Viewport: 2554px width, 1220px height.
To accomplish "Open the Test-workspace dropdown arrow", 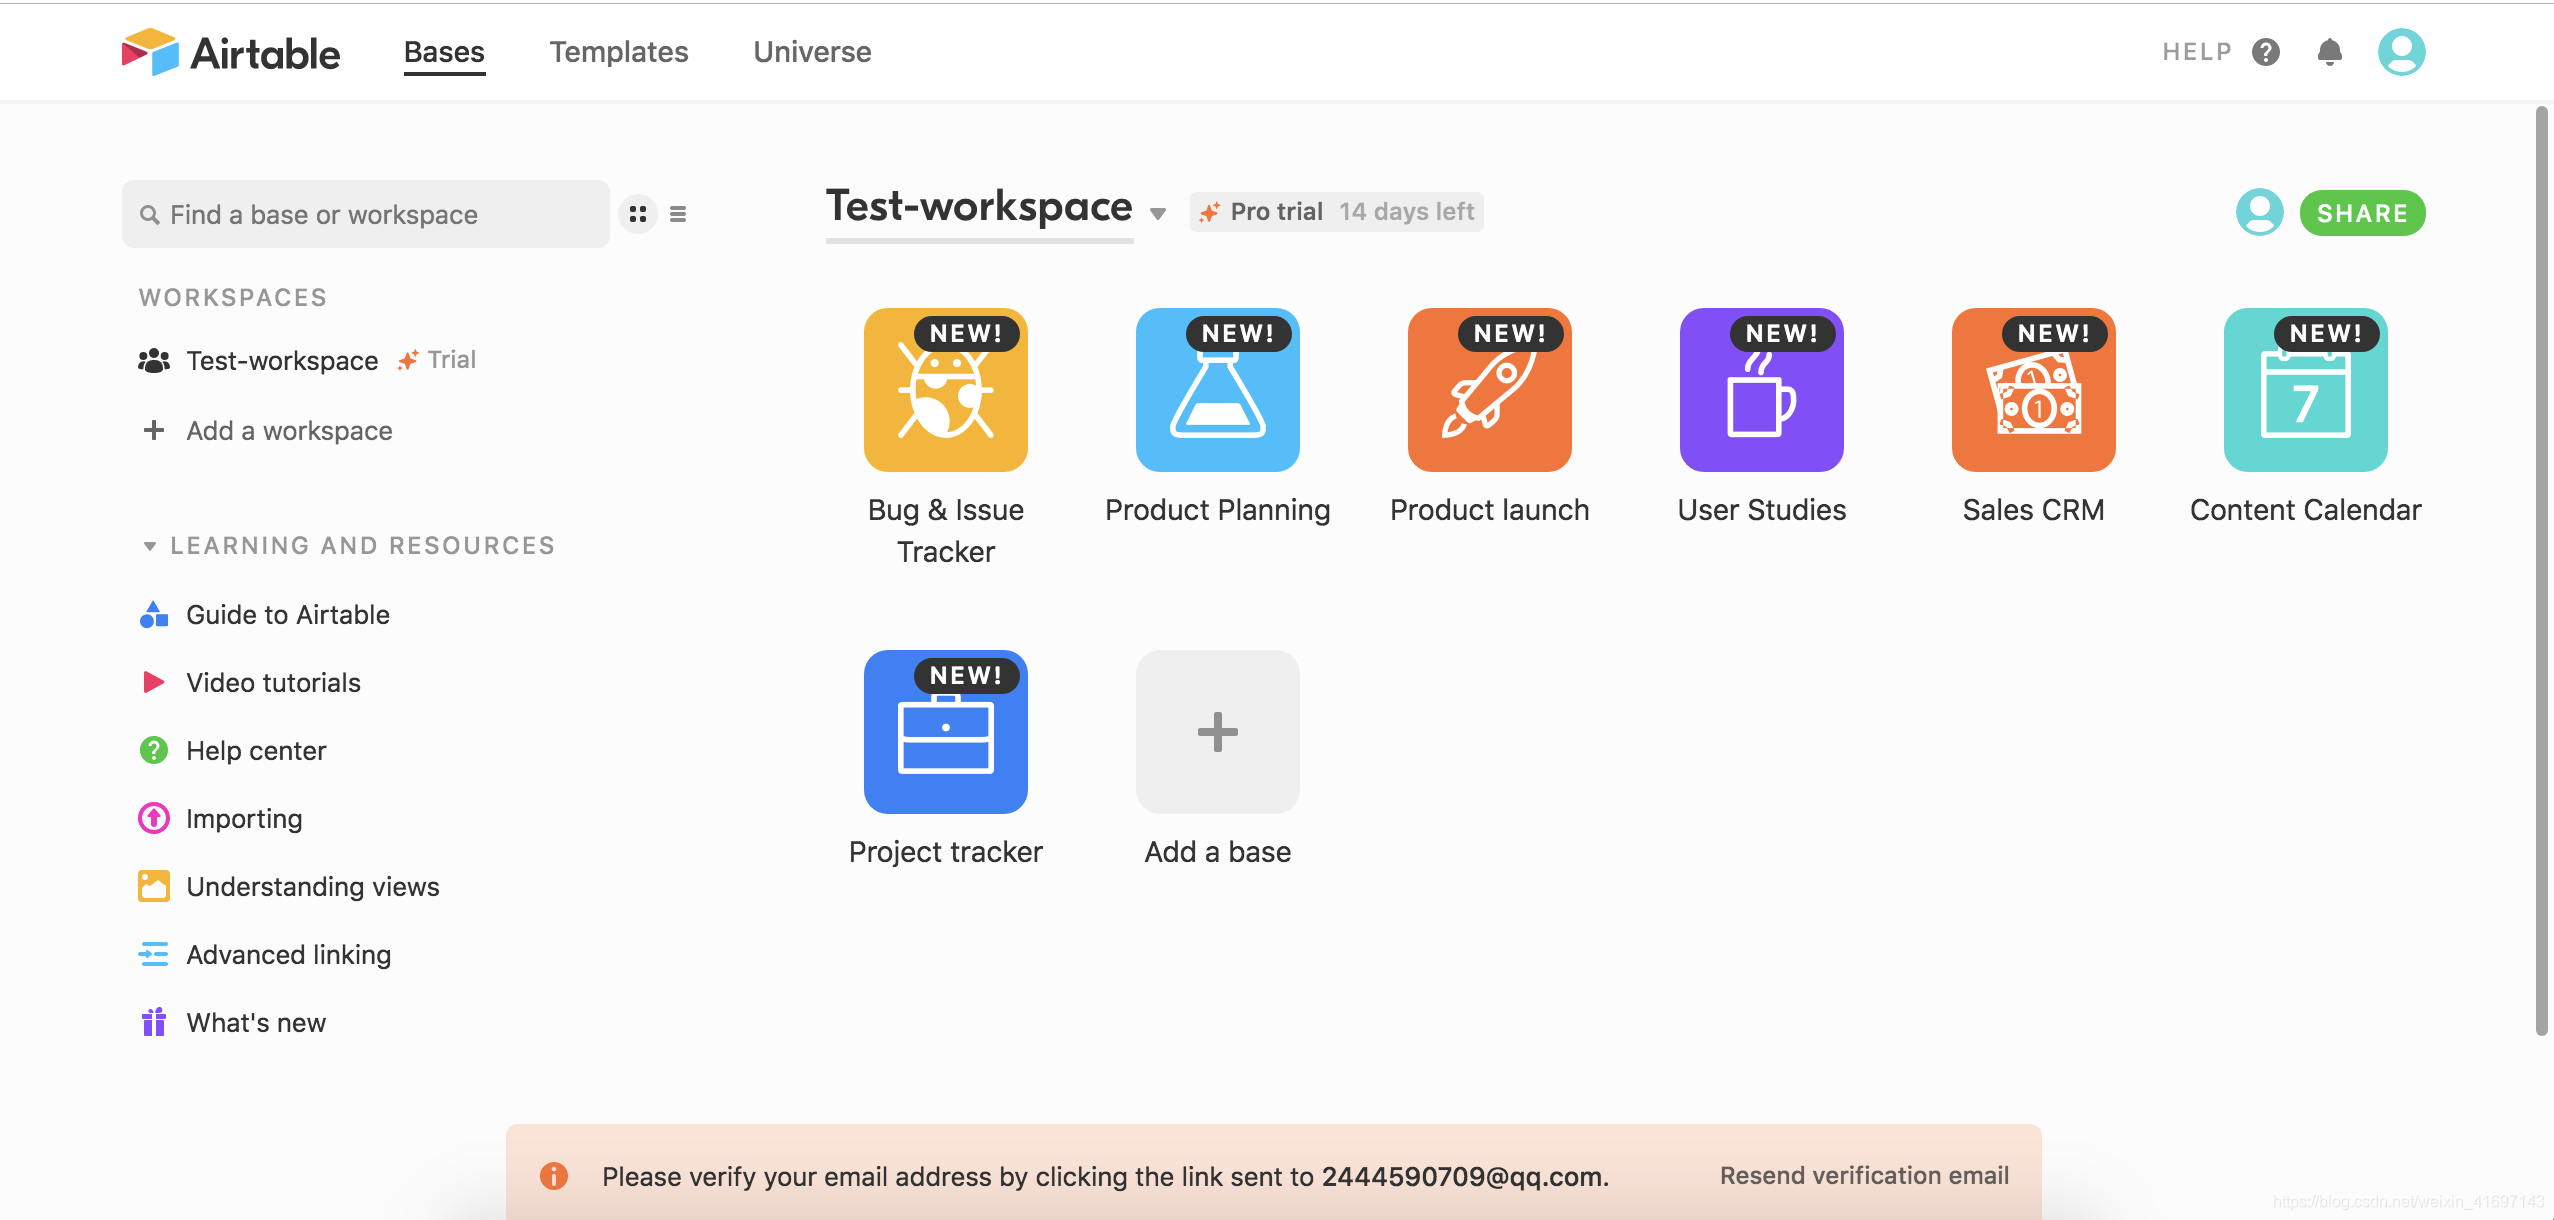I will (1158, 213).
